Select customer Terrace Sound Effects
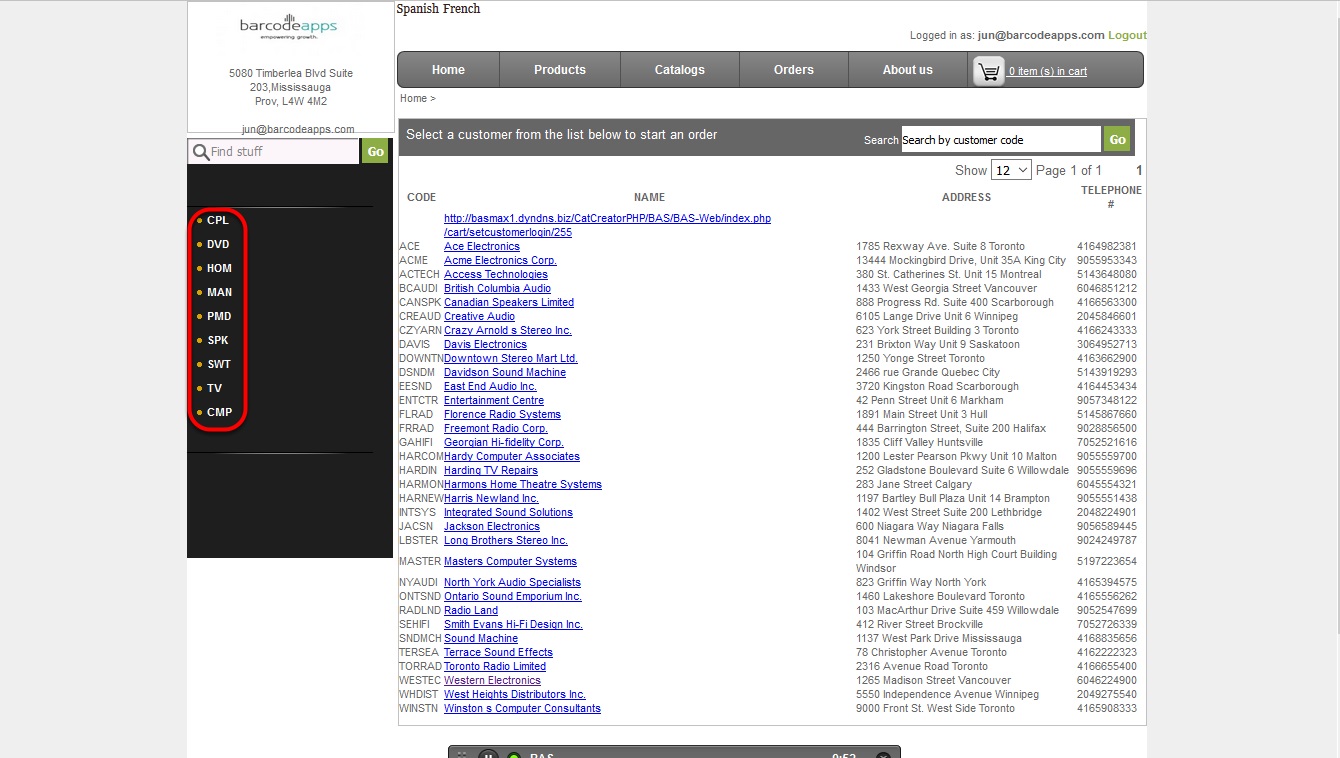This screenshot has height=758, width=1340. point(498,652)
